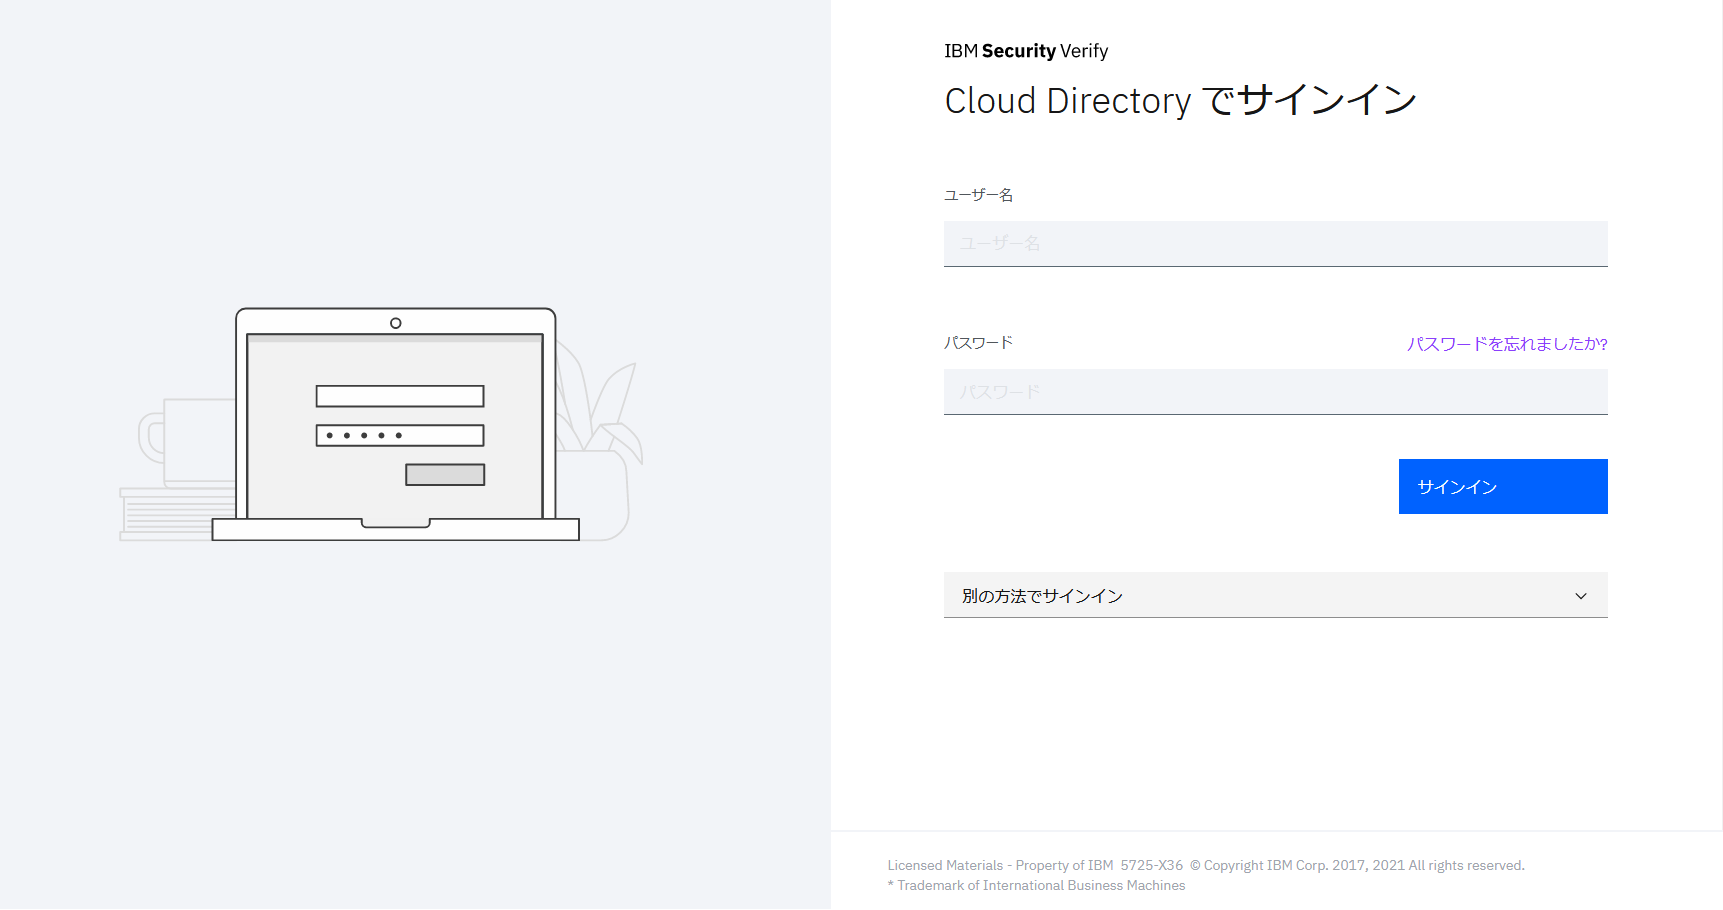This screenshot has width=1723, height=910.
Task: Click the ユーザー名 label above the field
Action: [978, 195]
